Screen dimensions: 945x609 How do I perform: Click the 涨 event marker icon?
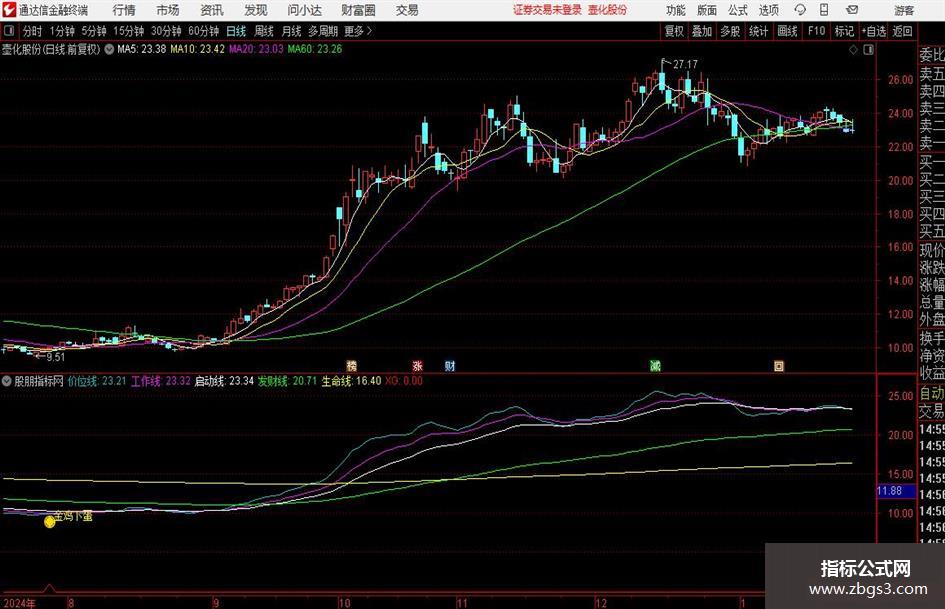[x=418, y=365]
